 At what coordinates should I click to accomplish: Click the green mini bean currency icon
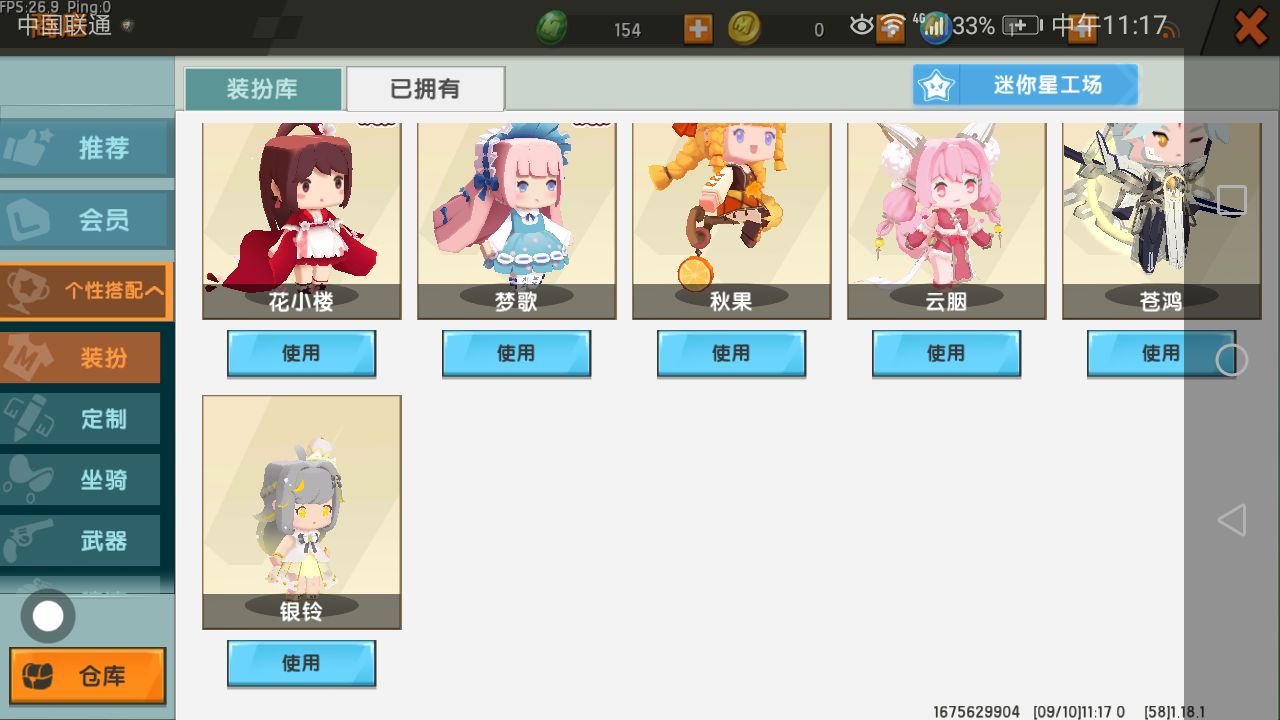(x=552, y=28)
